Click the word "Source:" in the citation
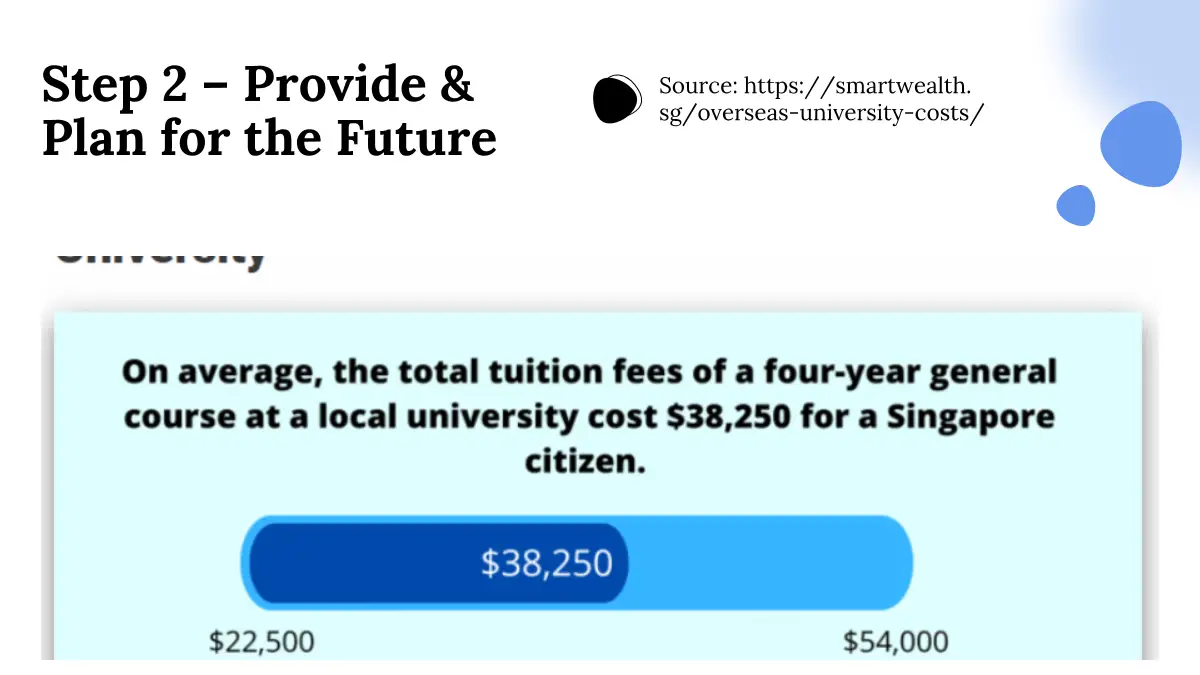The width and height of the screenshot is (1200, 675). [697, 86]
